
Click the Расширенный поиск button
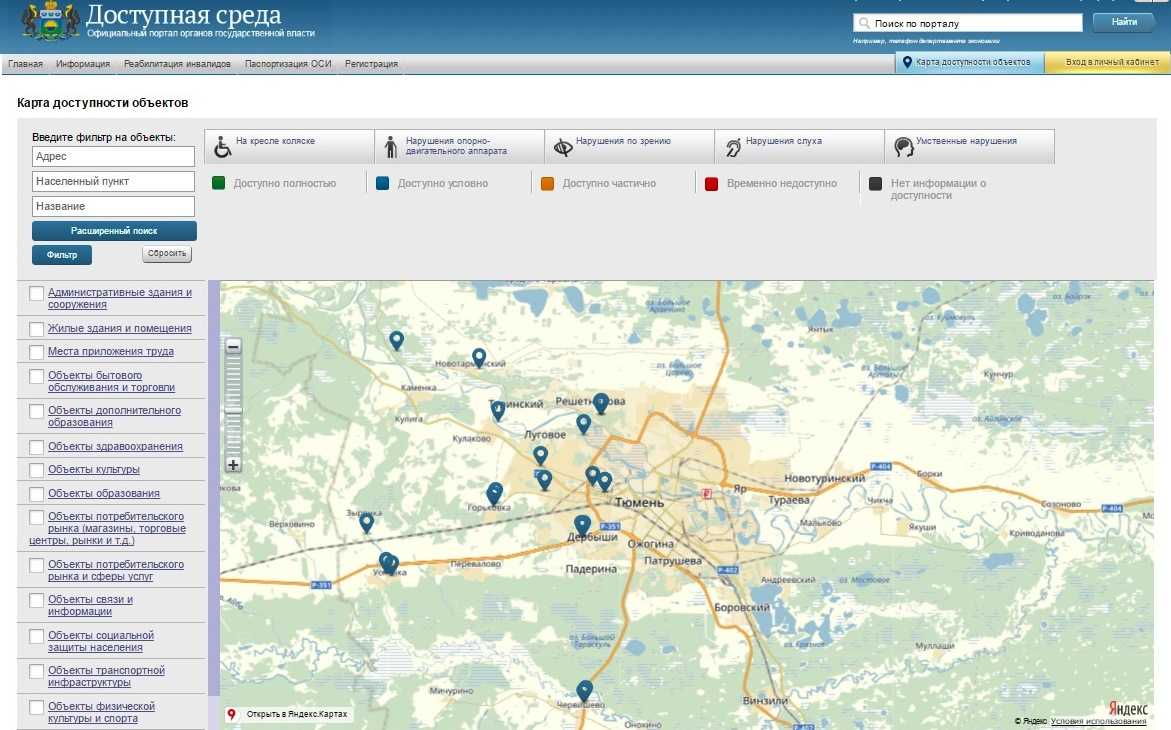click(114, 230)
